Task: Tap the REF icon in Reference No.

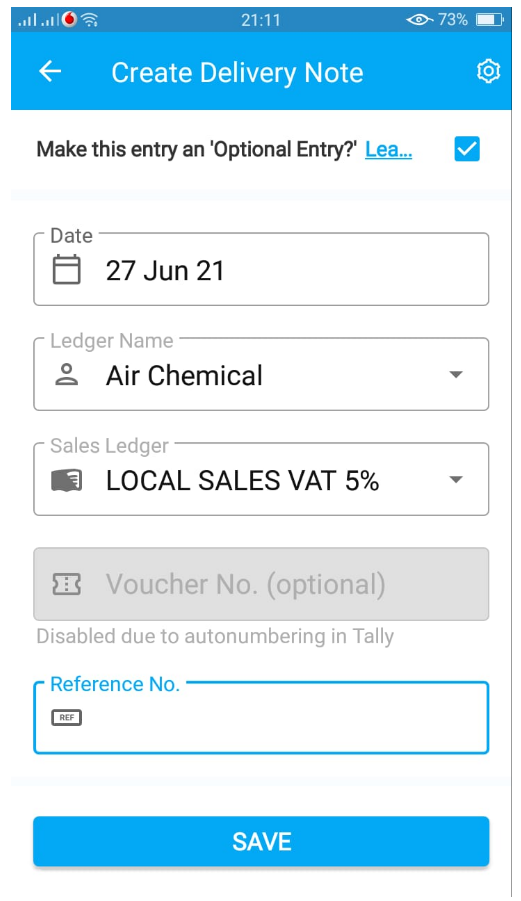Action: pos(67,717)
